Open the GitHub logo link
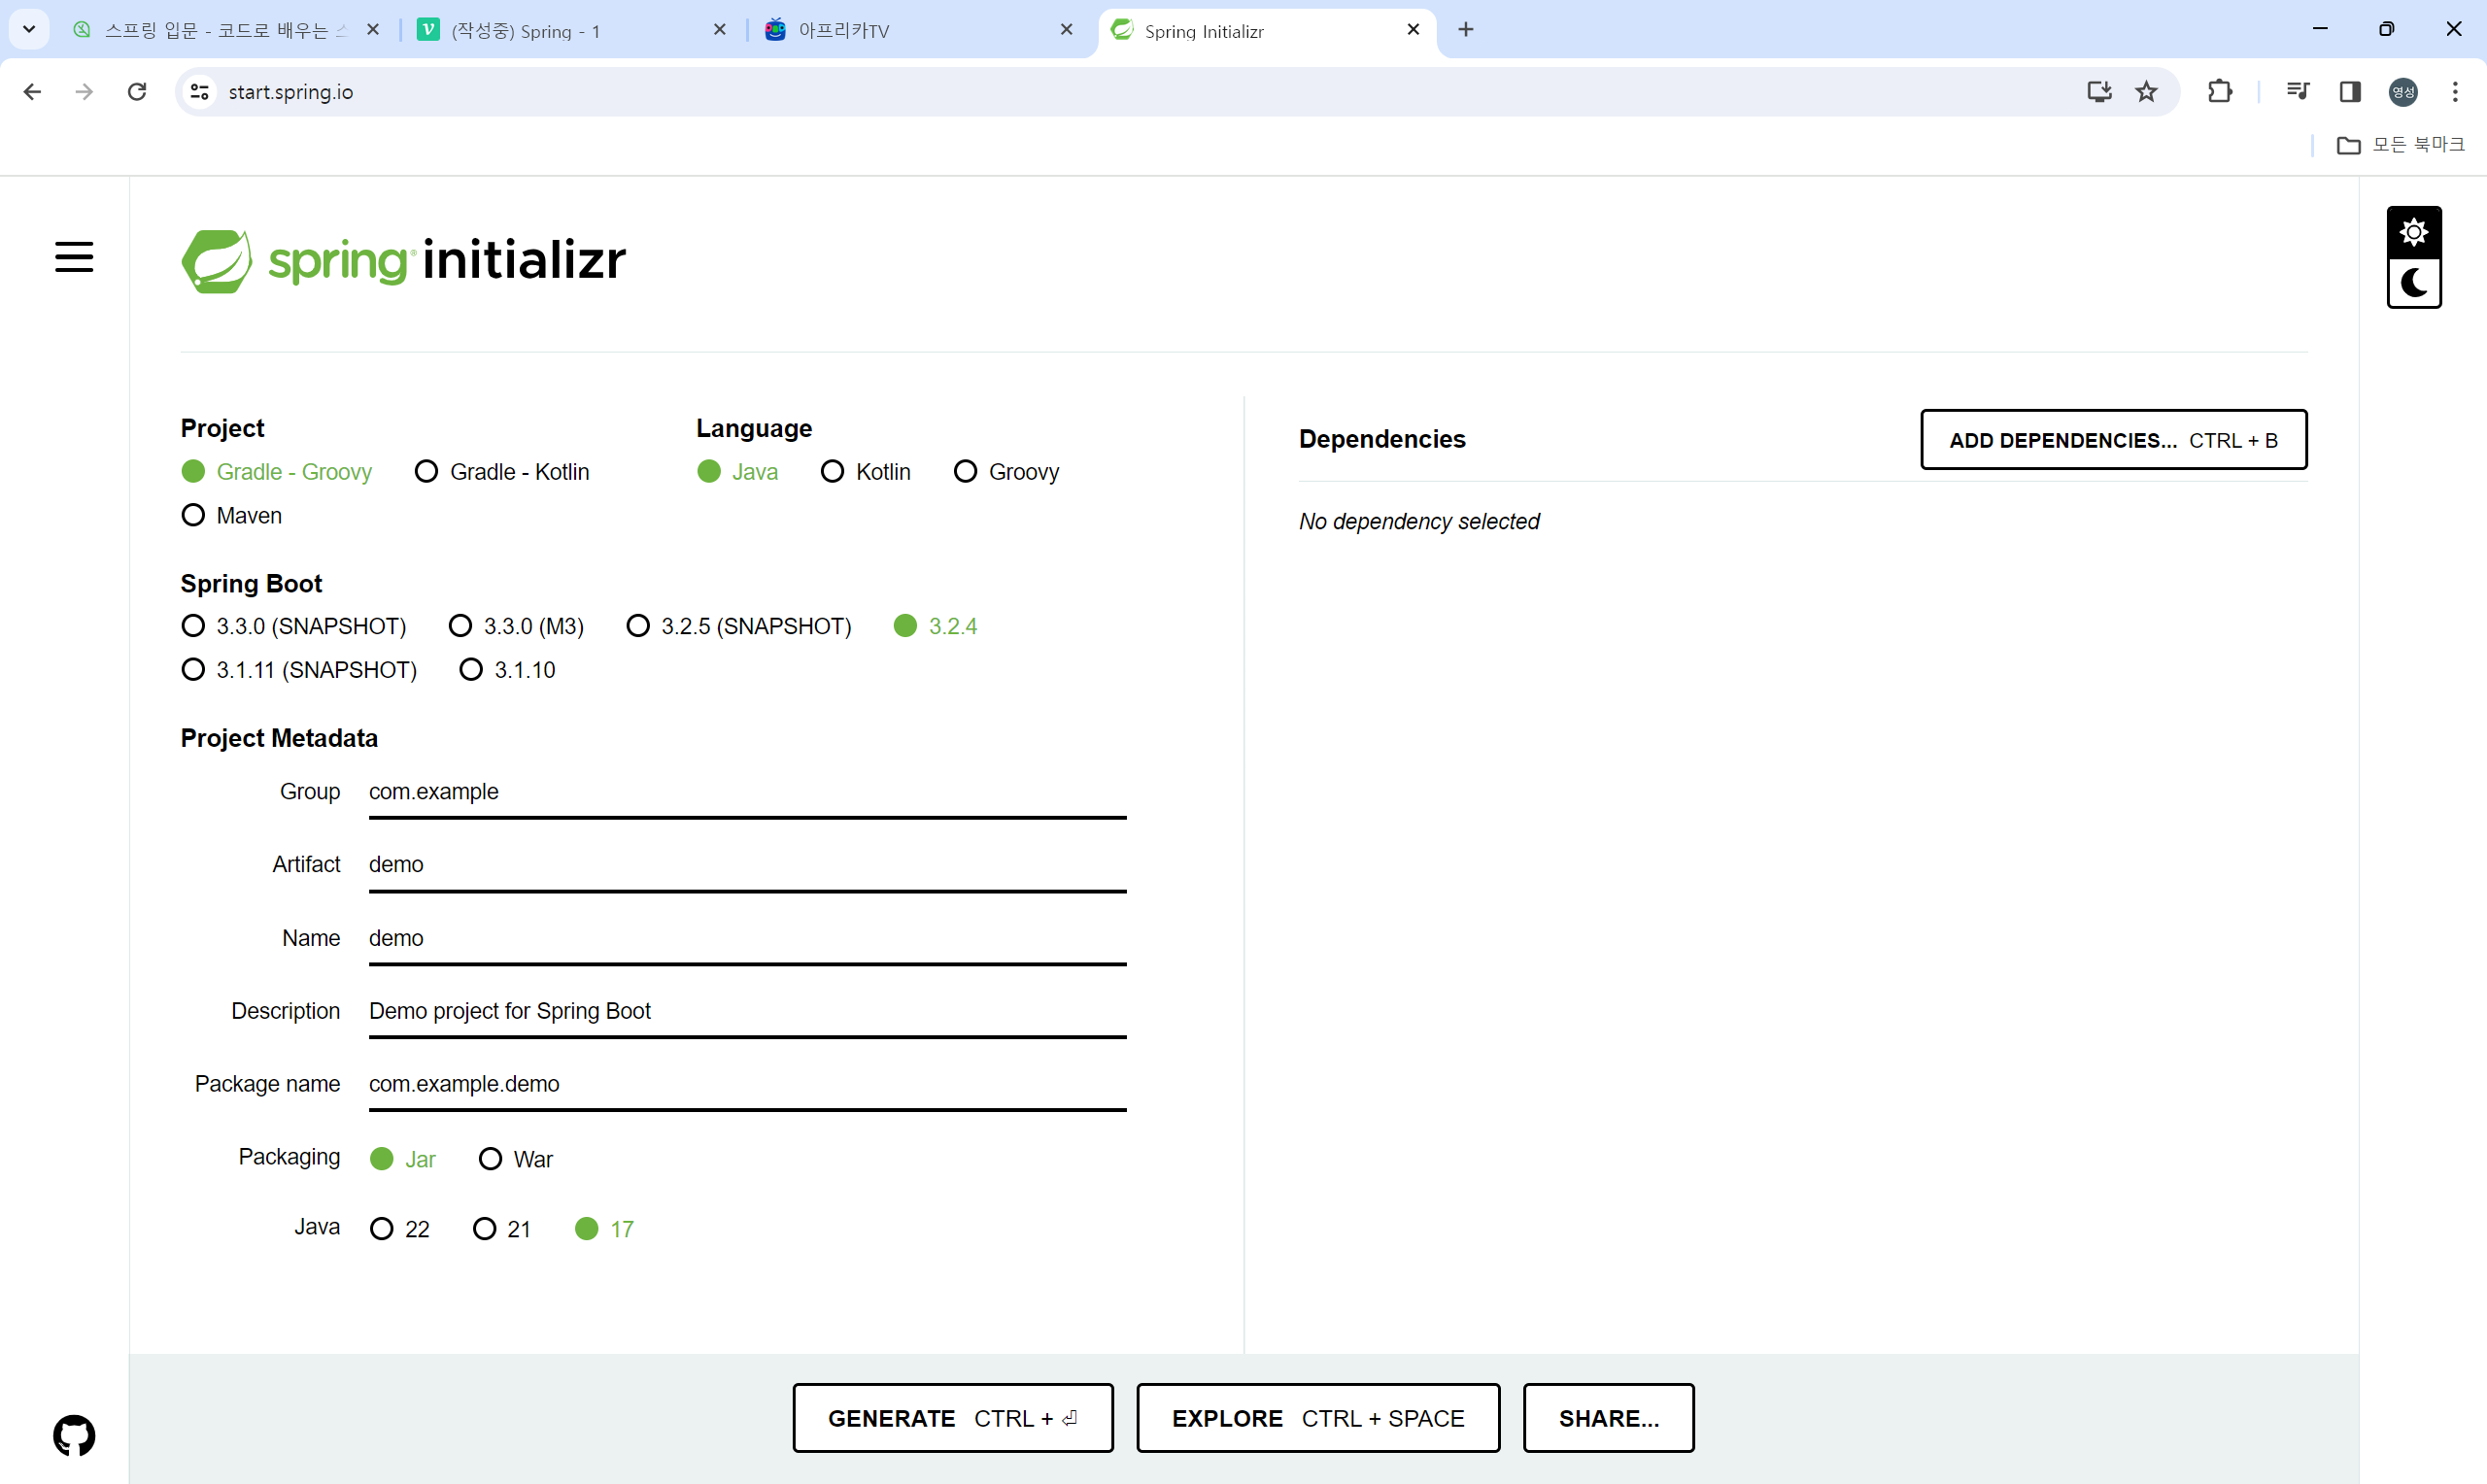This screenshot has width=2487, height=1484. click(x=74, y=1436)
